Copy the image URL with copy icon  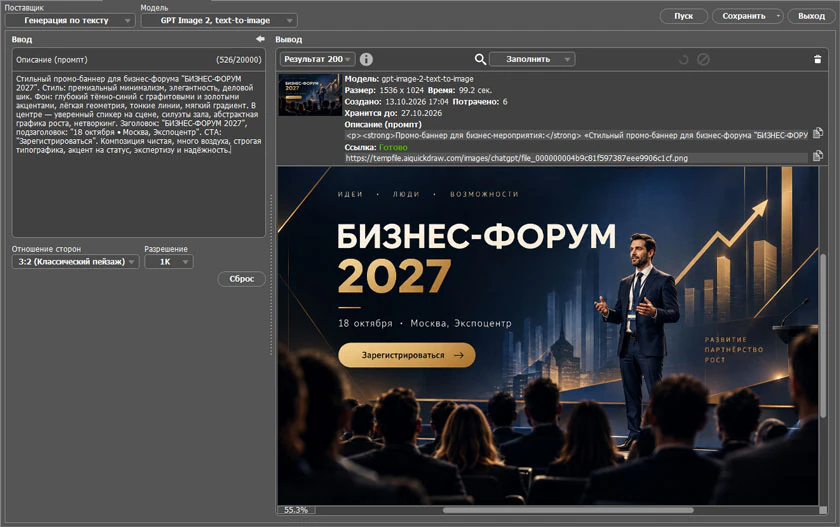click(818, 156)
